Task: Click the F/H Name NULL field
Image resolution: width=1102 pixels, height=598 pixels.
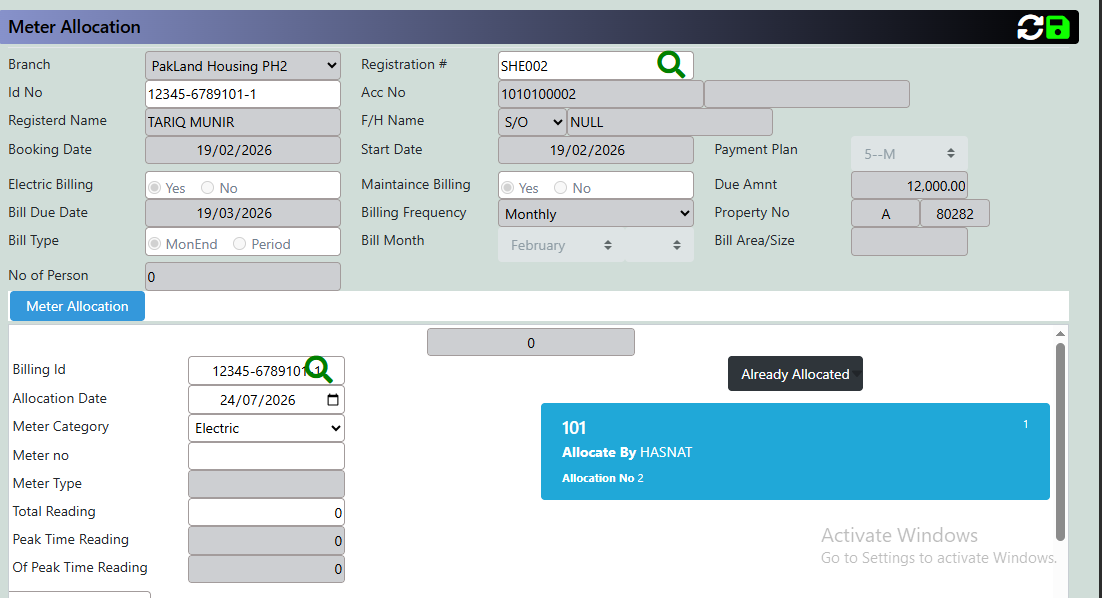Action: [670, 122]
